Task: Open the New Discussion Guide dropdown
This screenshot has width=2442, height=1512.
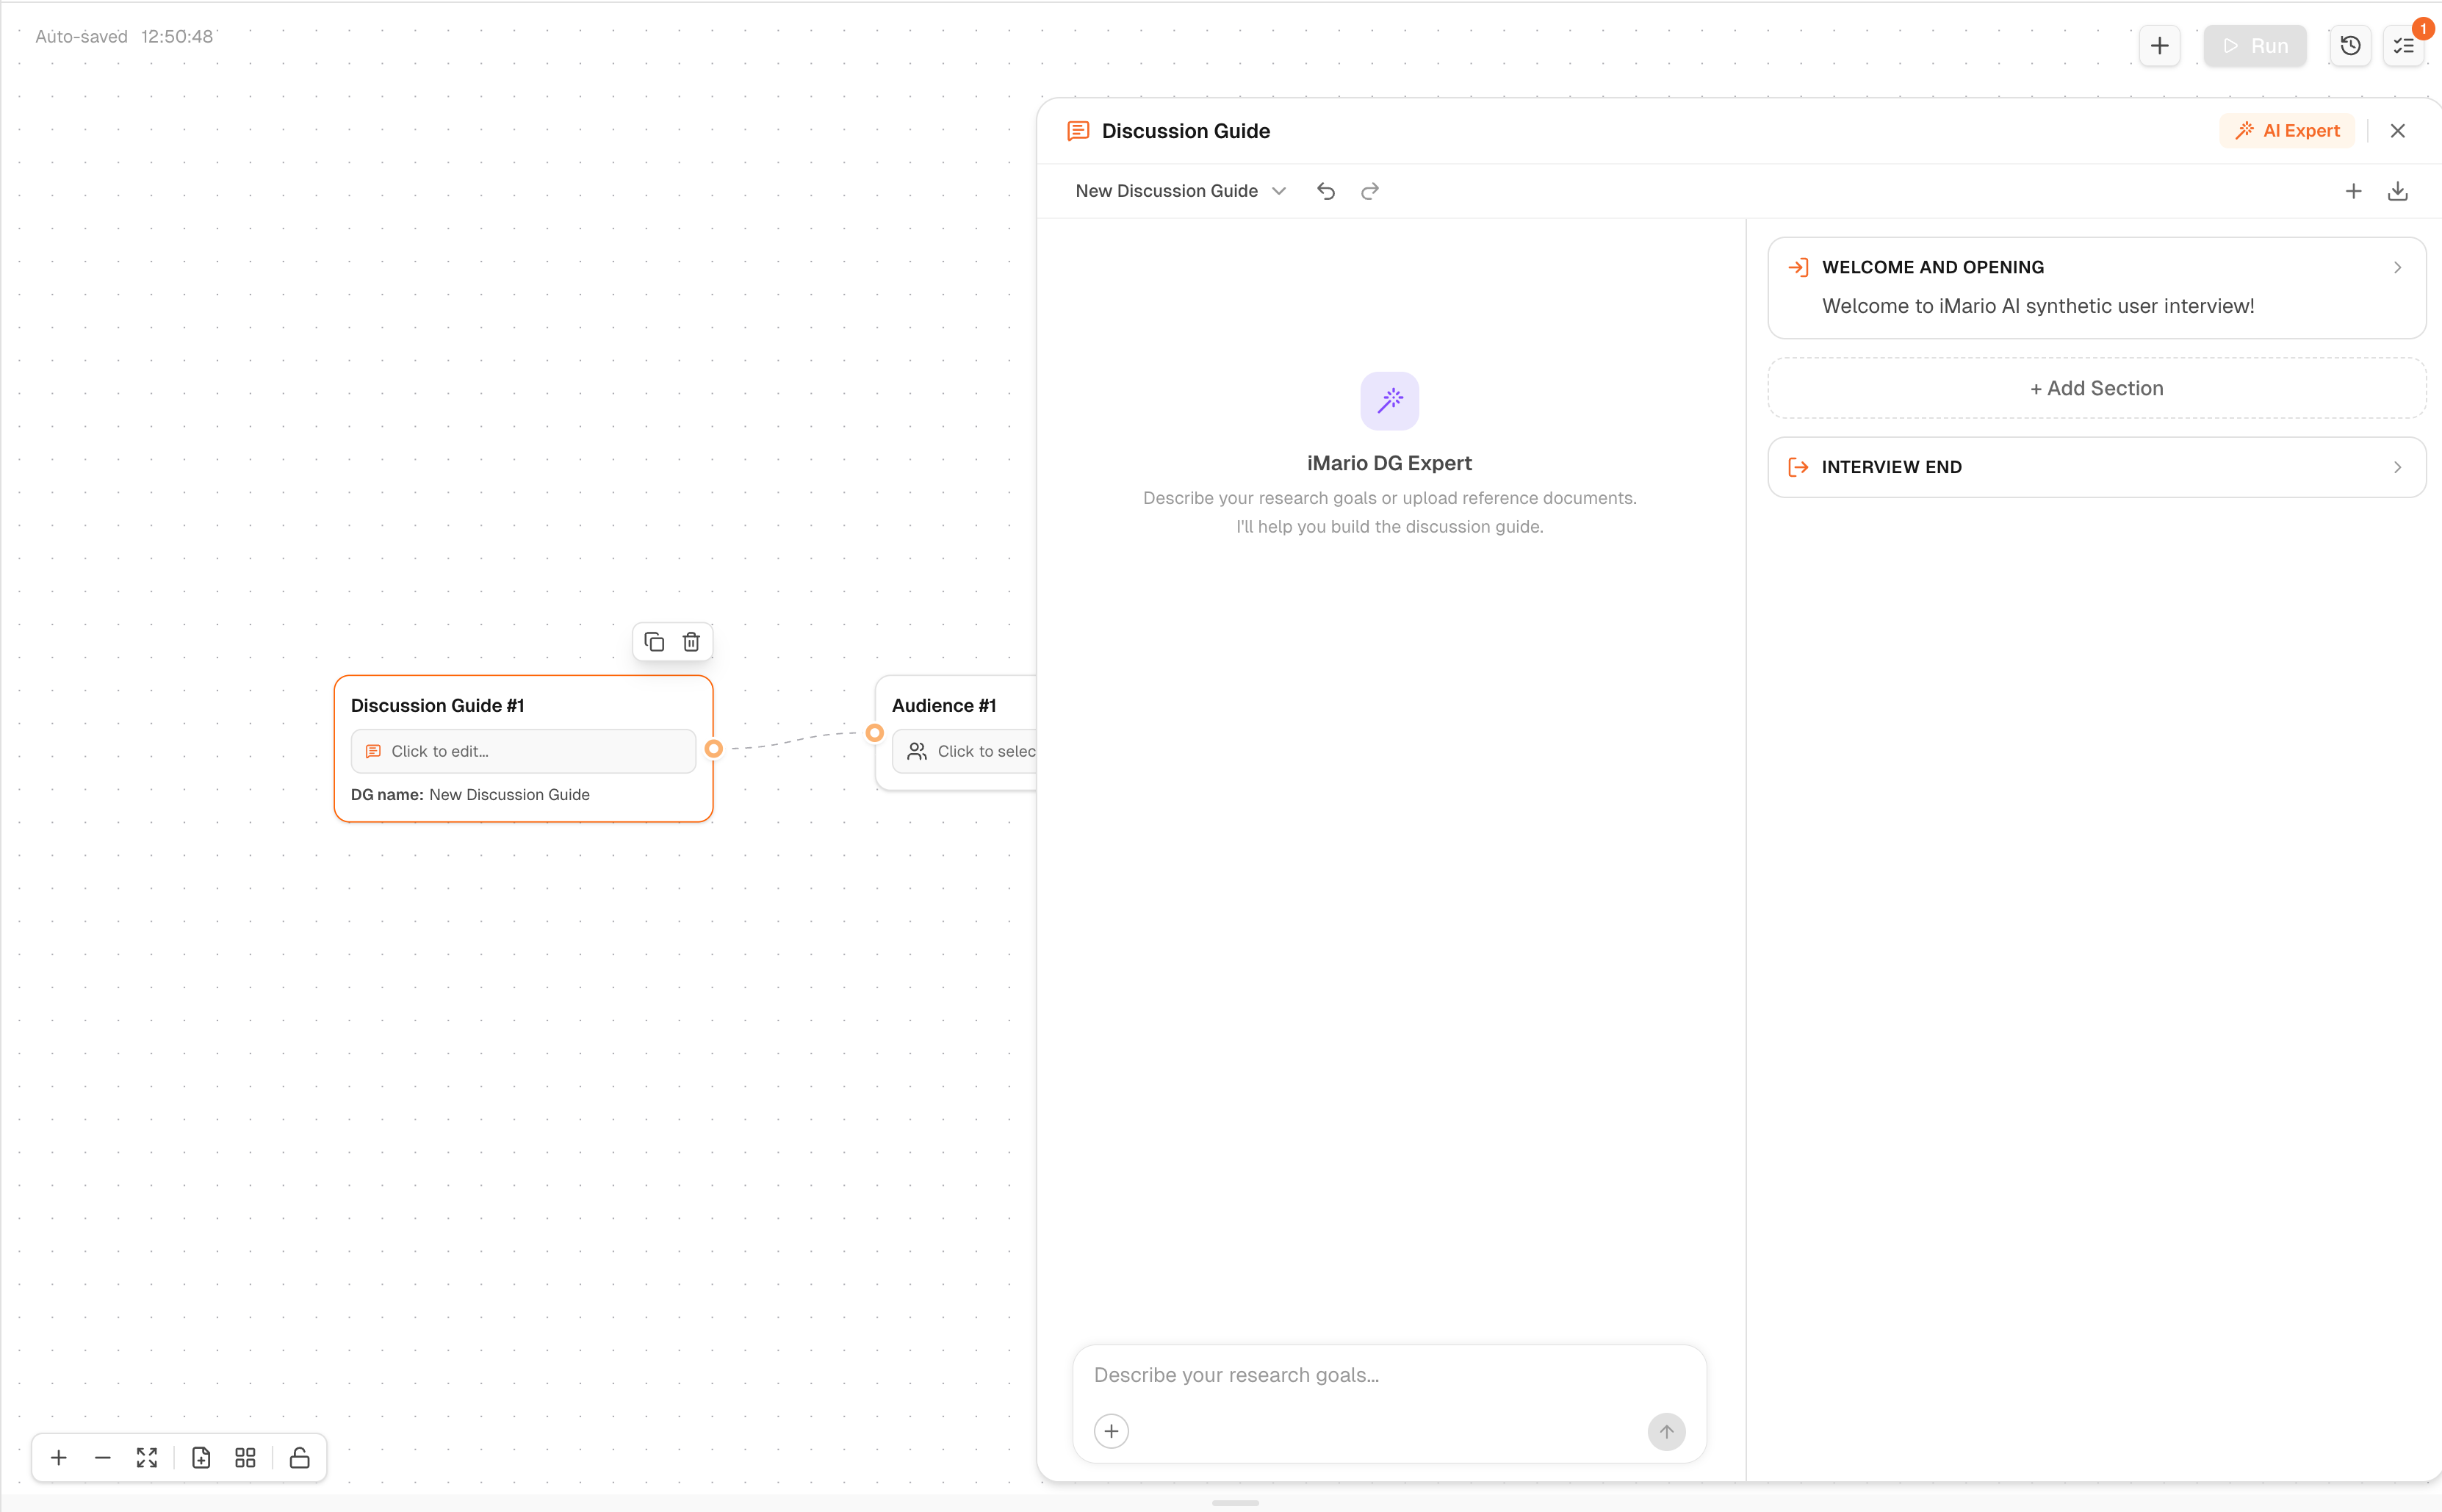Action: coord(1180,191)
